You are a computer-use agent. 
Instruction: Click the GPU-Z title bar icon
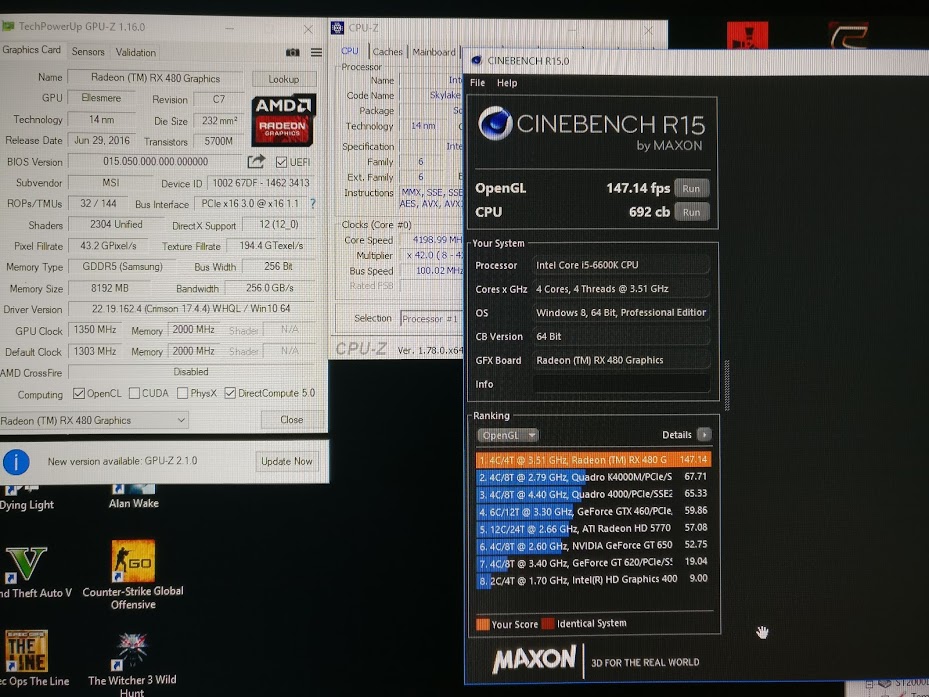(x=8, y=27)
